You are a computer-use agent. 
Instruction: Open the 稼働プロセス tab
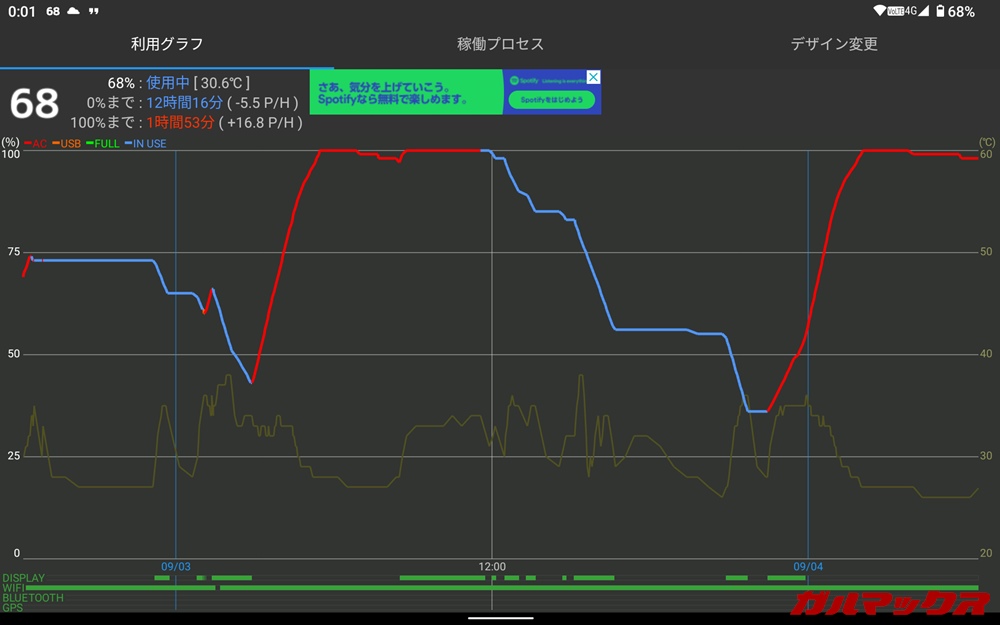tap(500, 44)
